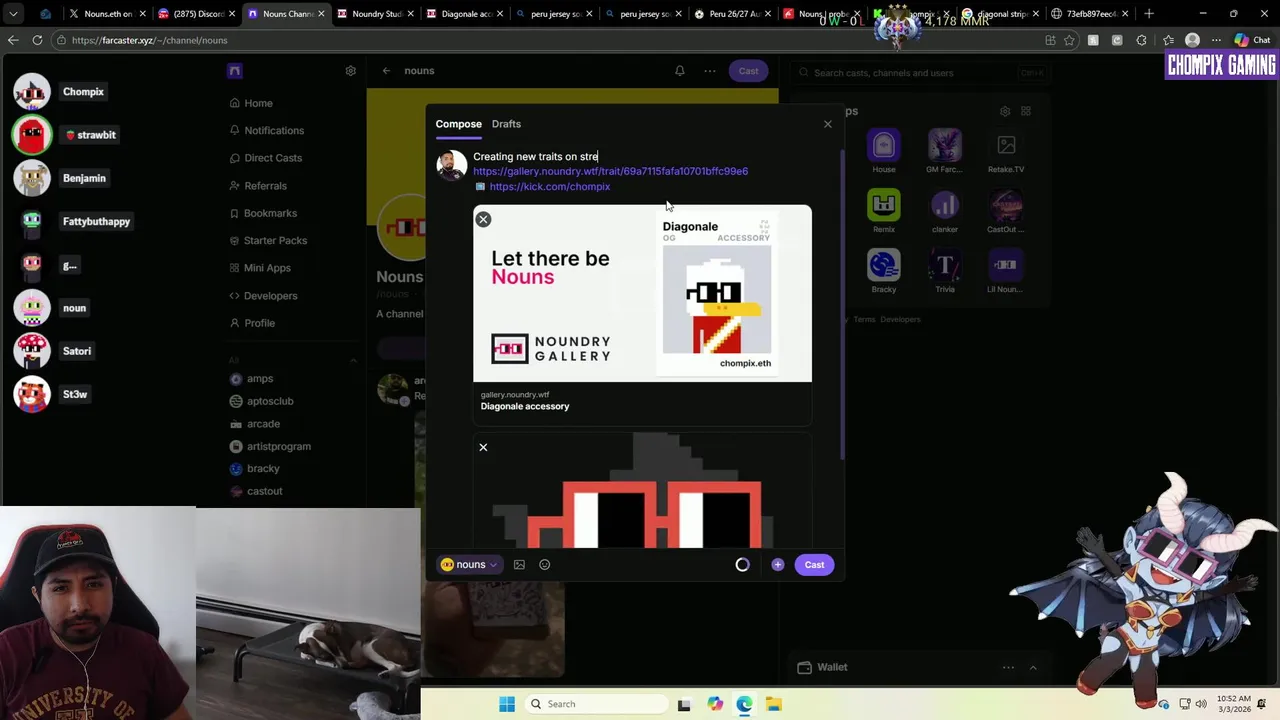1280x720 pixels.
Task: Collapse the channels list chevron
Action: point(353,360)
